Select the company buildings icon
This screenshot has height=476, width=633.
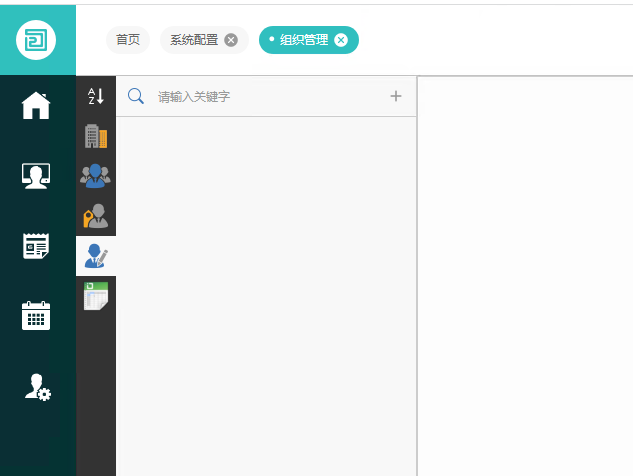coord(96,136)
